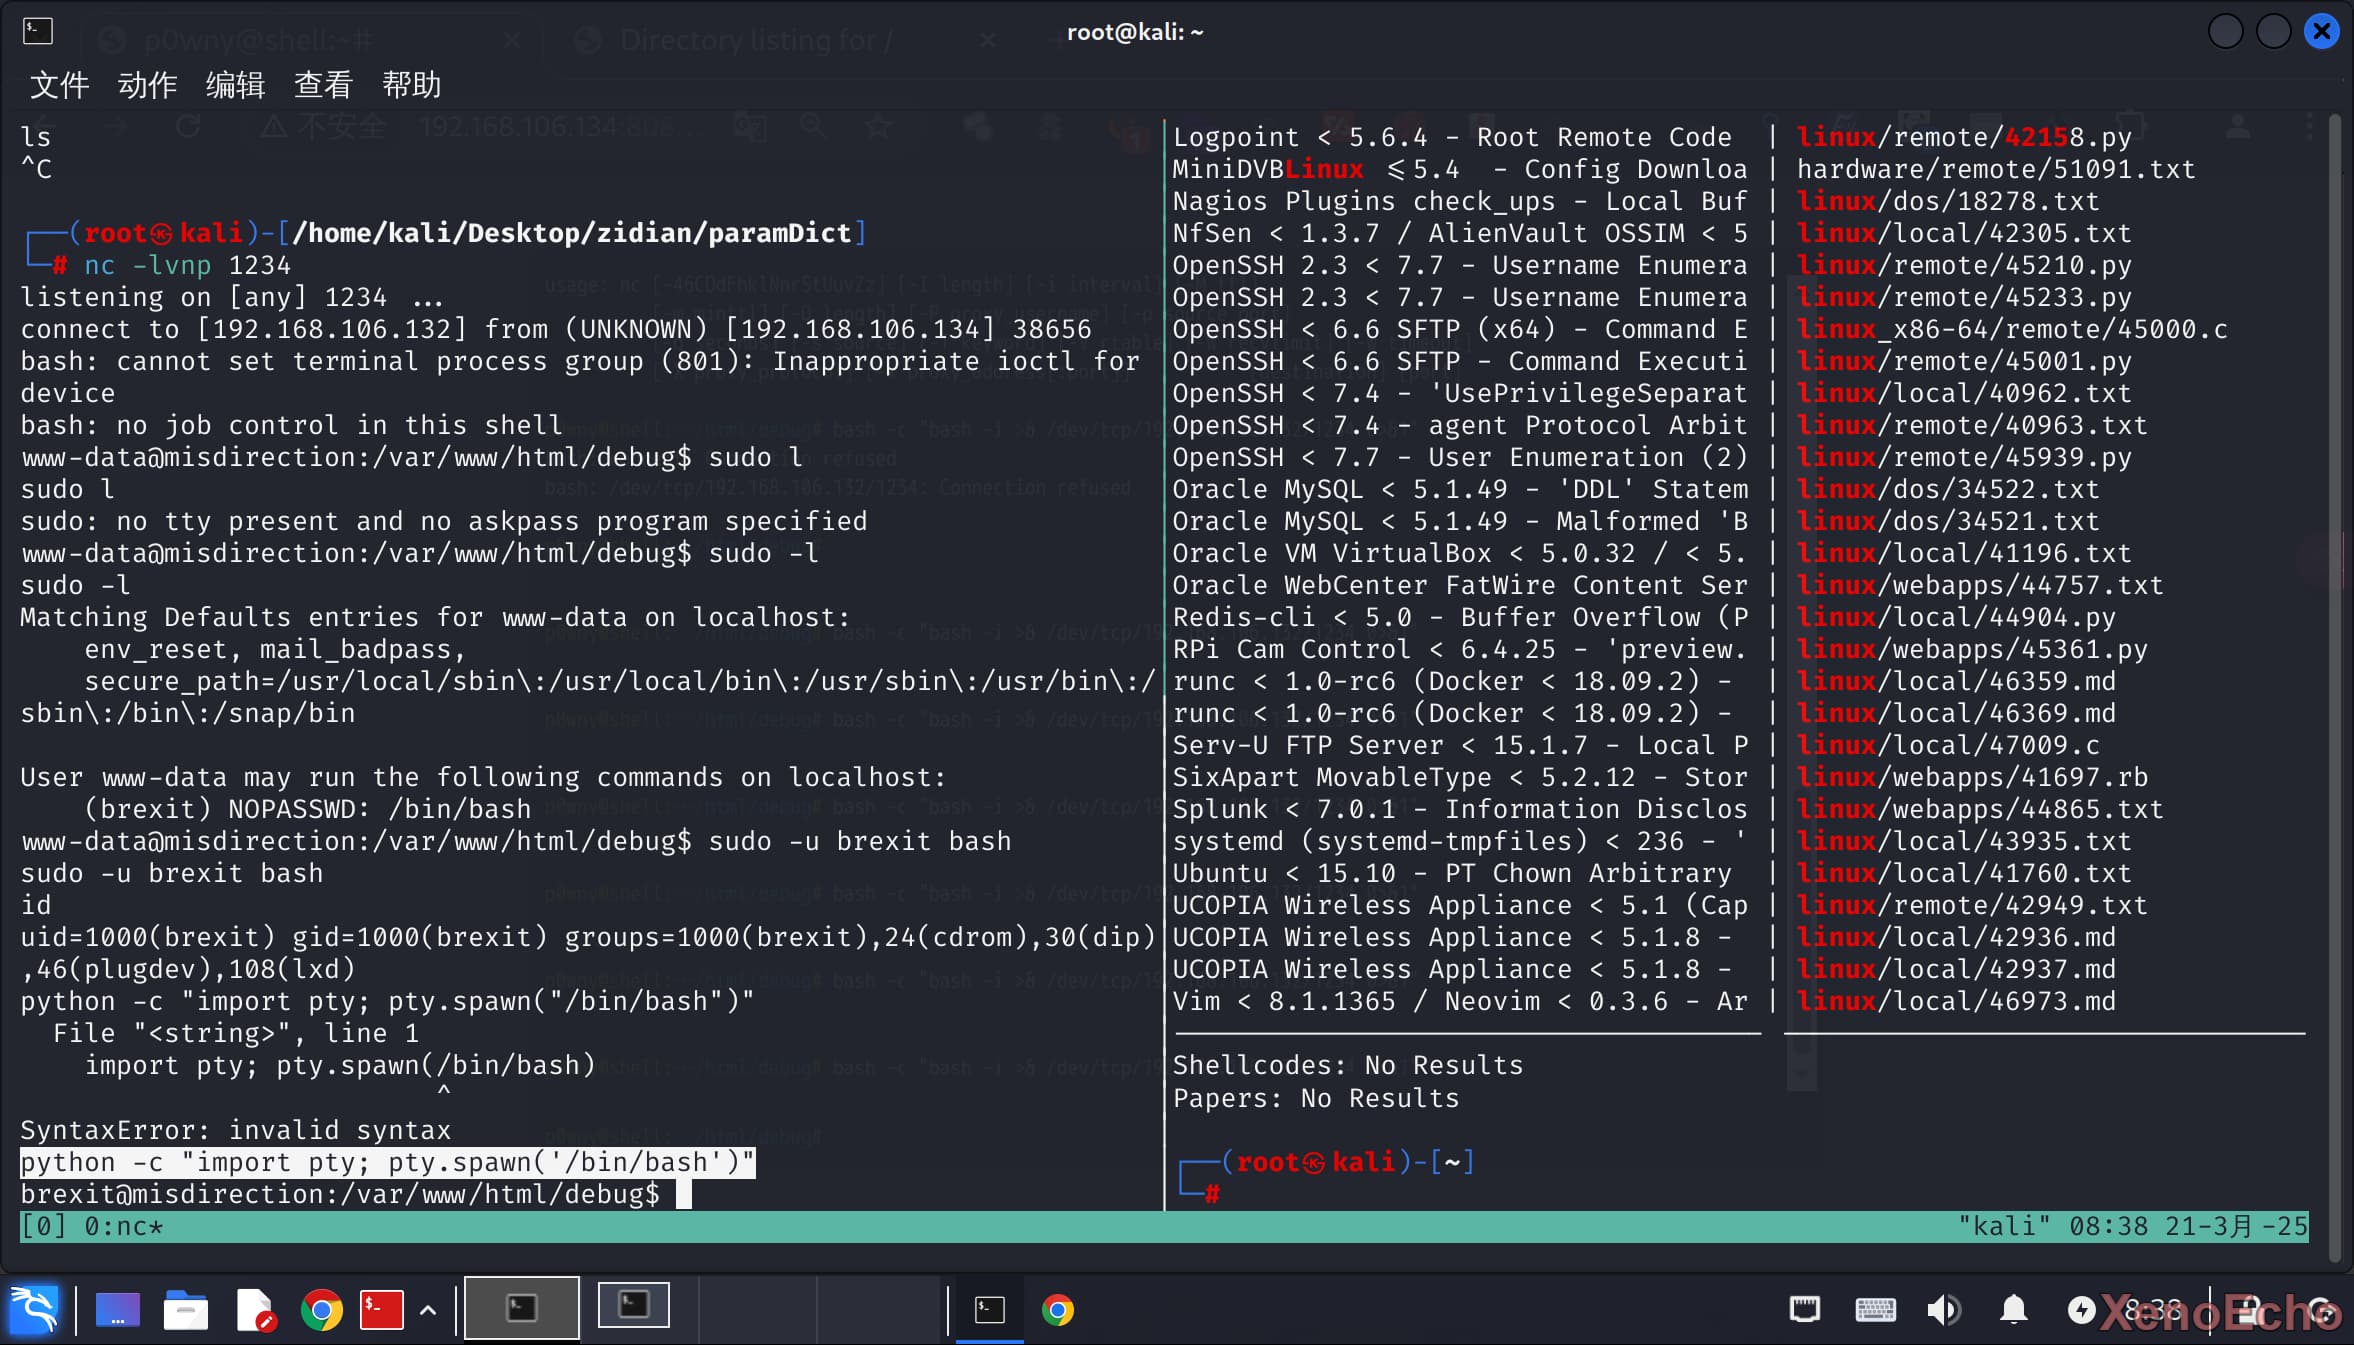Screen dimensions: 2354x1345
Task: Open the red terminal launcher icon
Action: pyautogui.click(x=381, y=1309)
